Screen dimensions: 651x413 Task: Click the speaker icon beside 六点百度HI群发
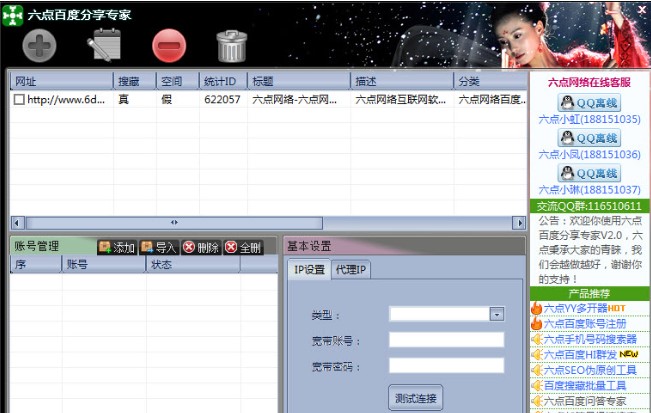(537, 355)
